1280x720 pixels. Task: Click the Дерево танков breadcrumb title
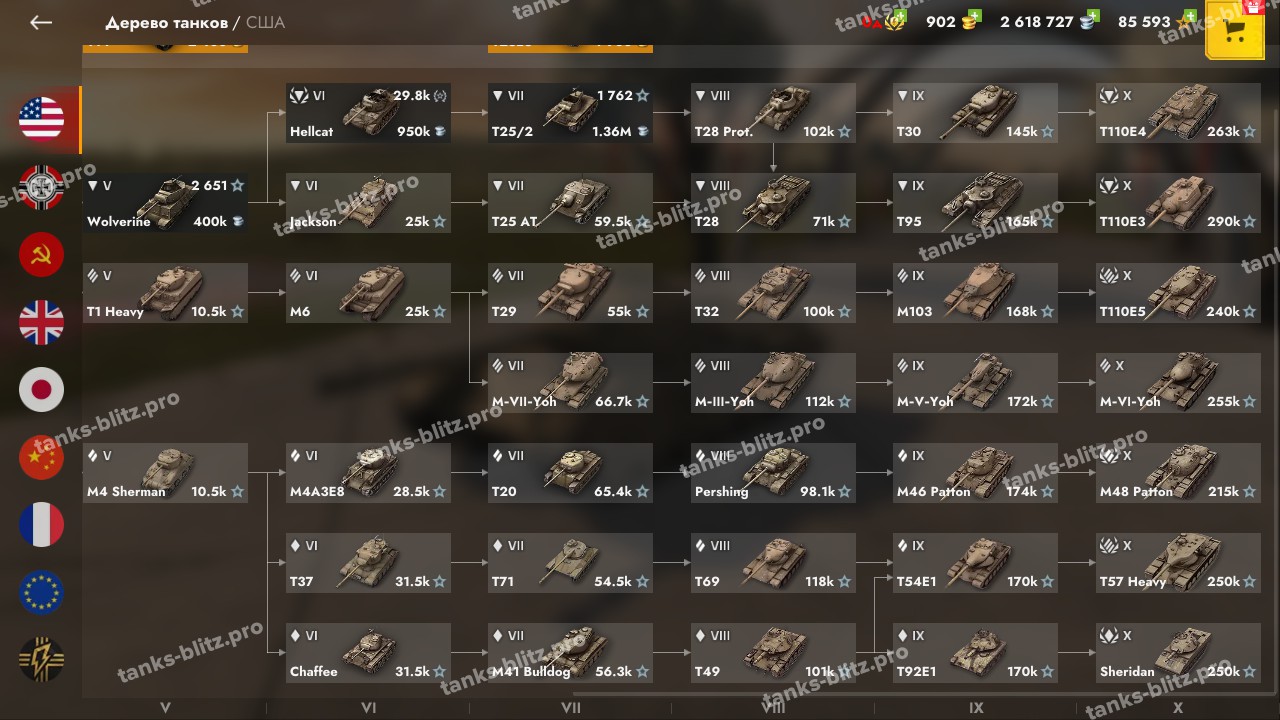coord(166,22)
